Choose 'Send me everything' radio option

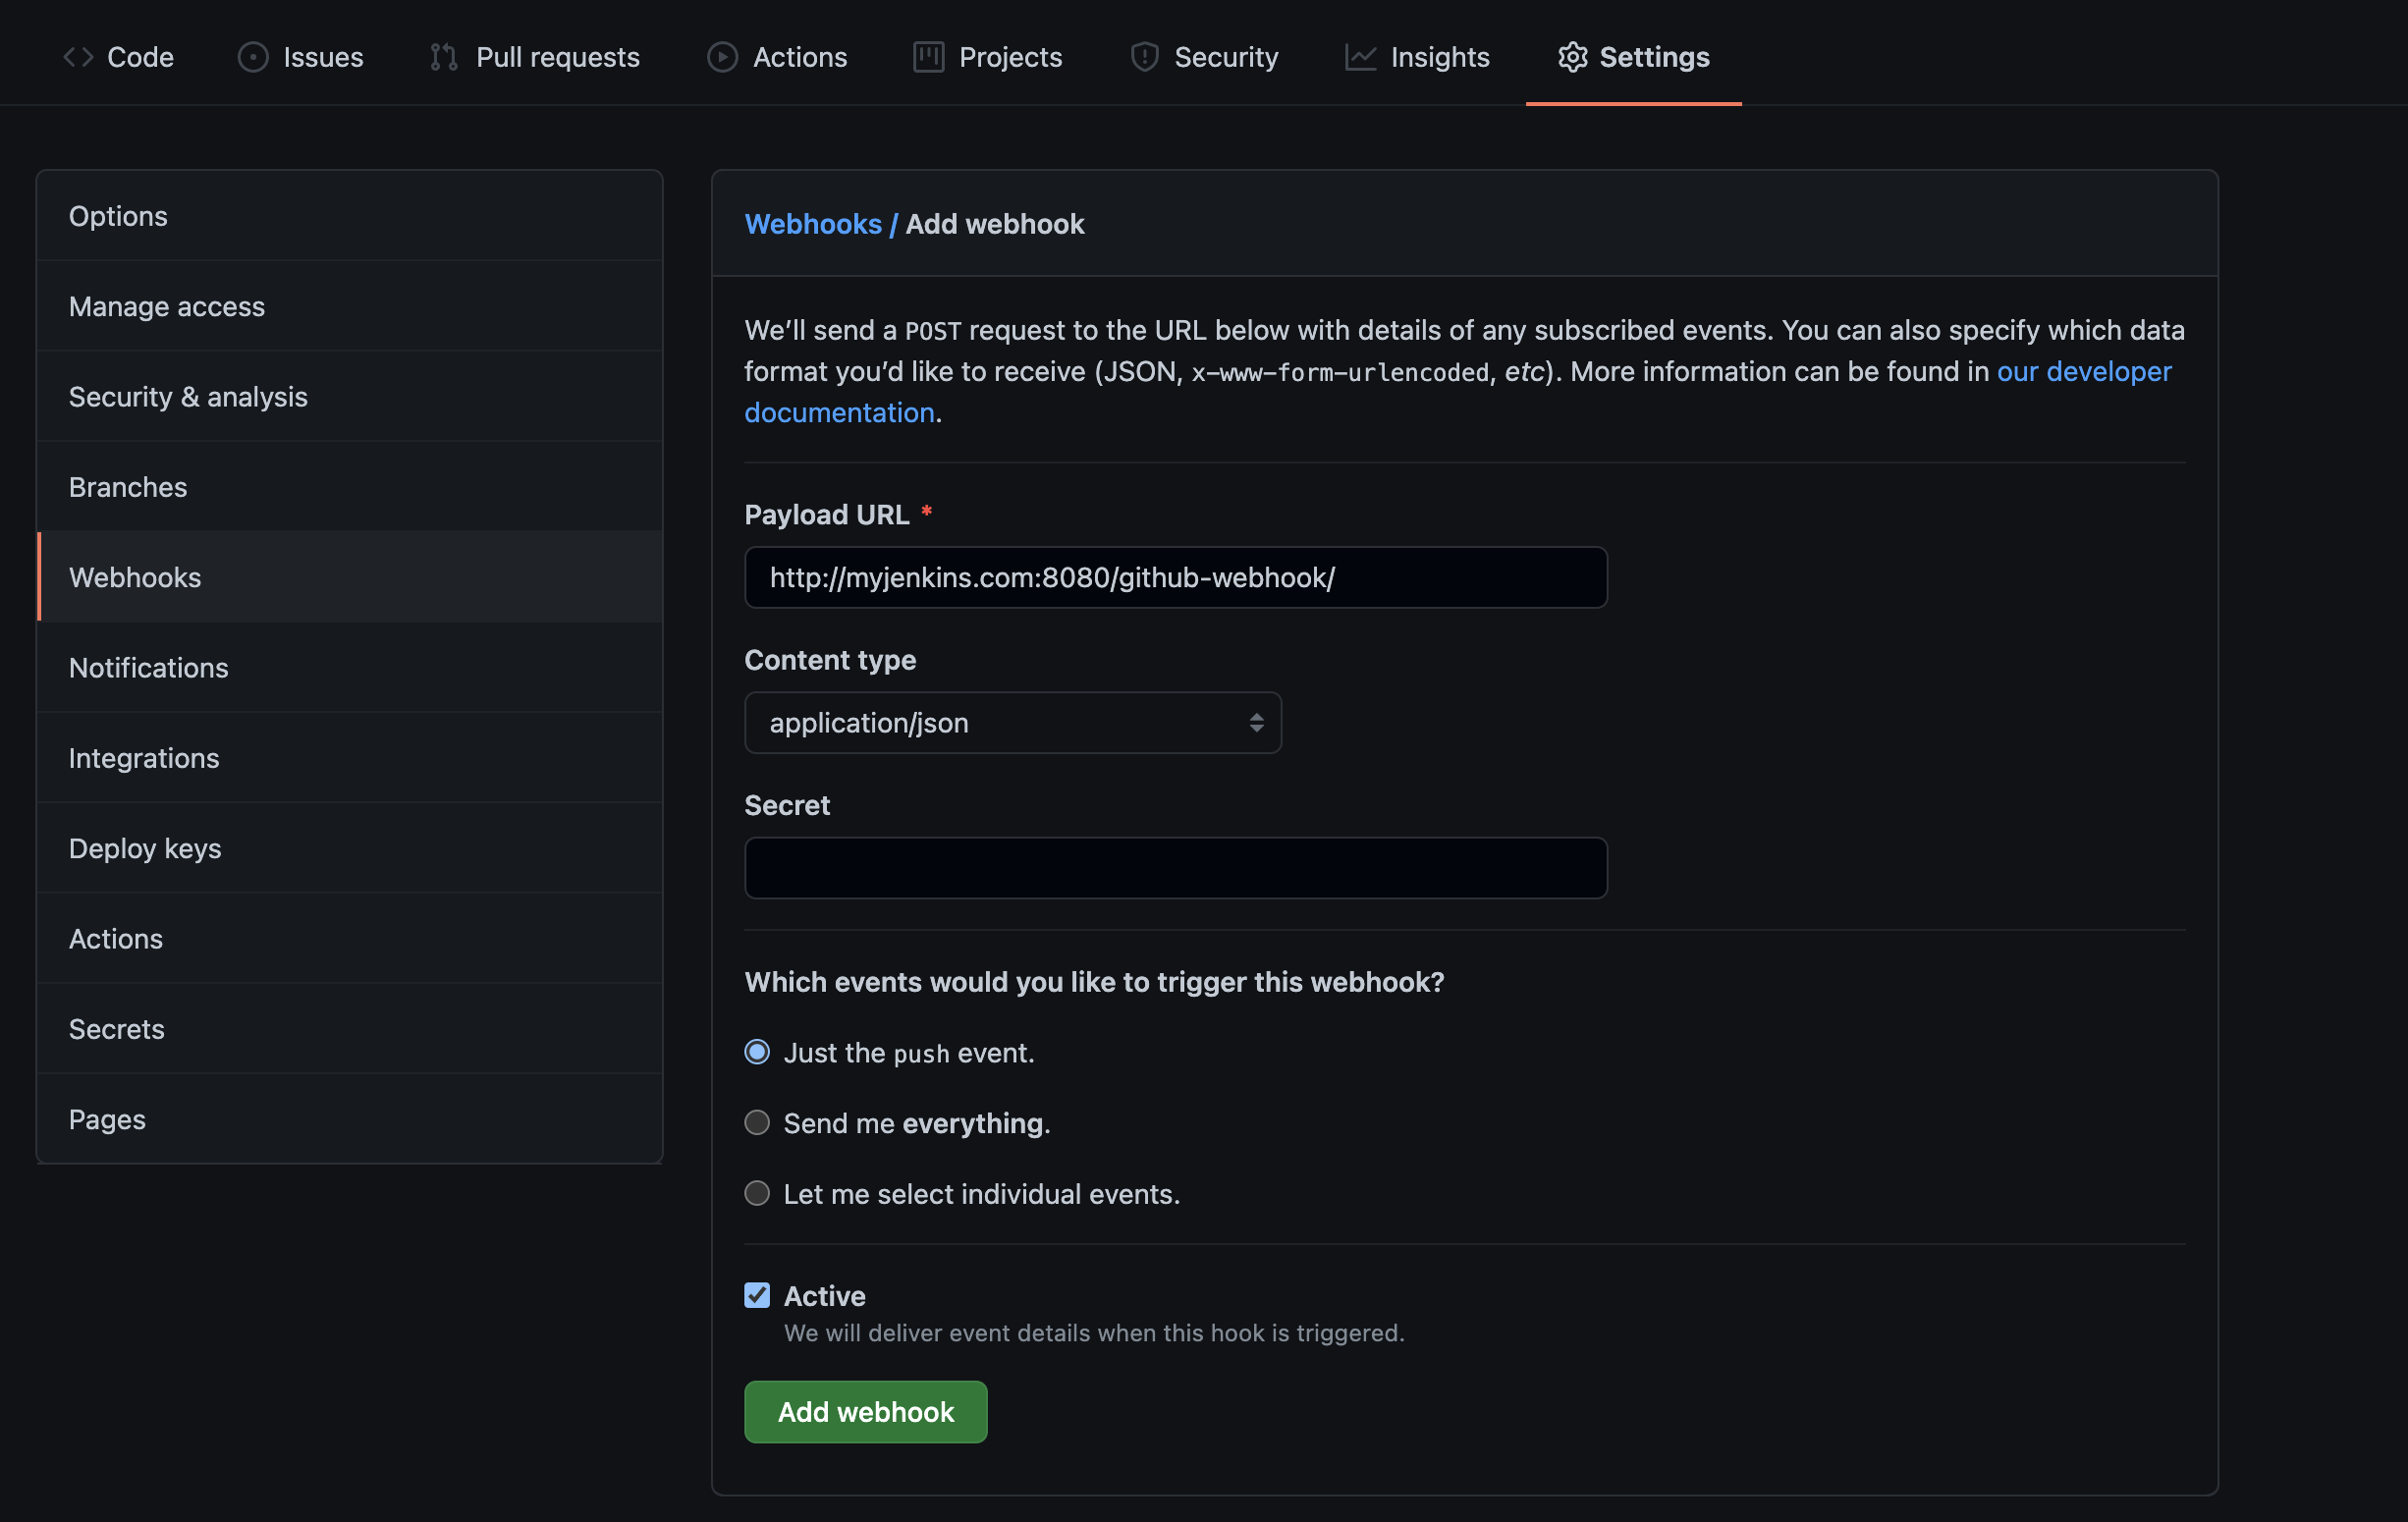coord(757,1123)
